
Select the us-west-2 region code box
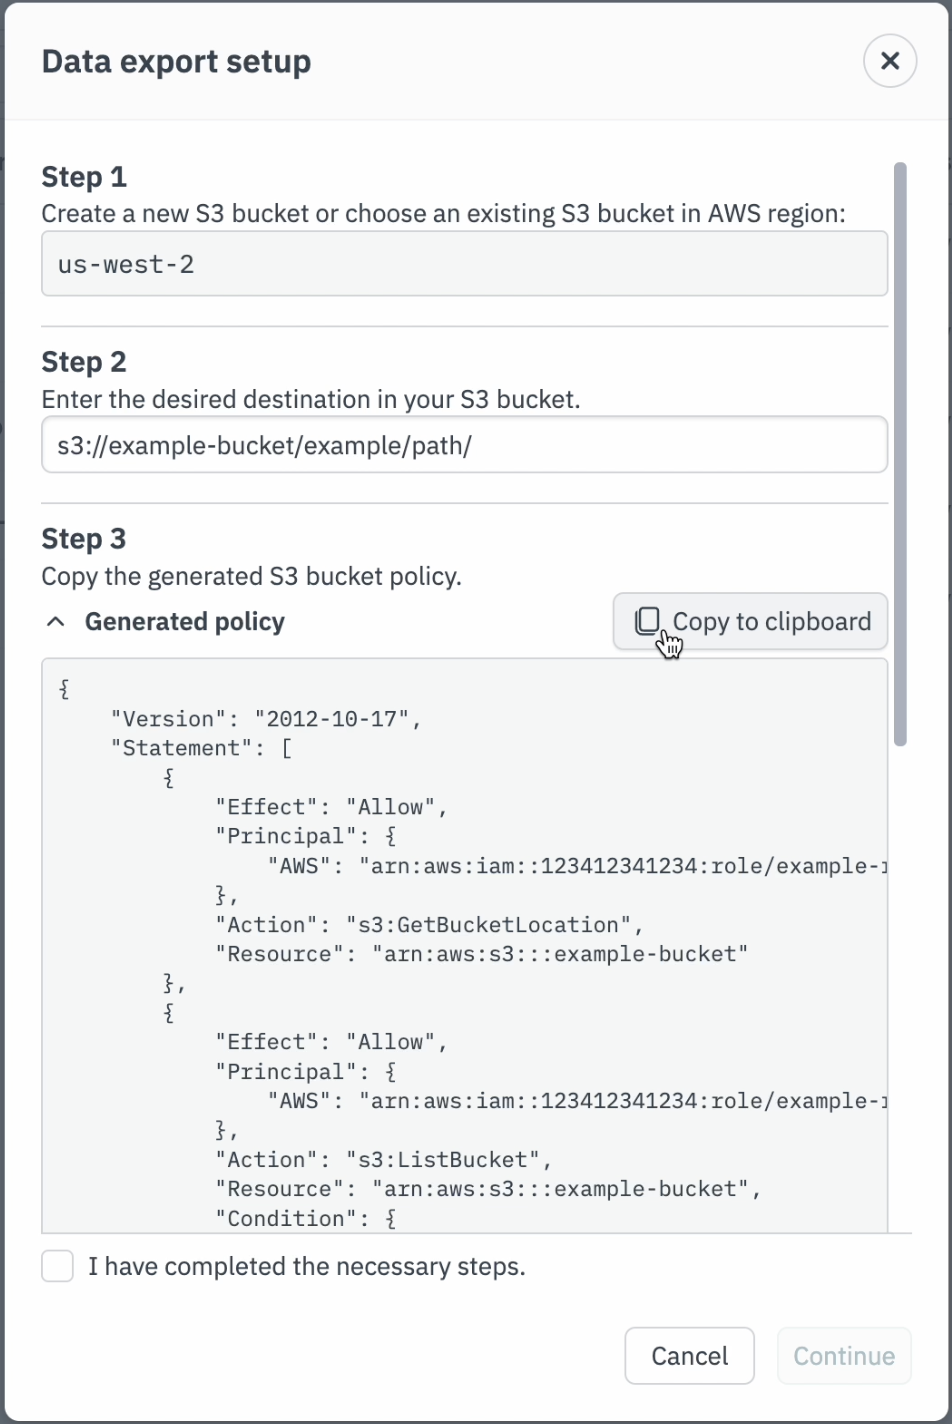click(464, 264)
